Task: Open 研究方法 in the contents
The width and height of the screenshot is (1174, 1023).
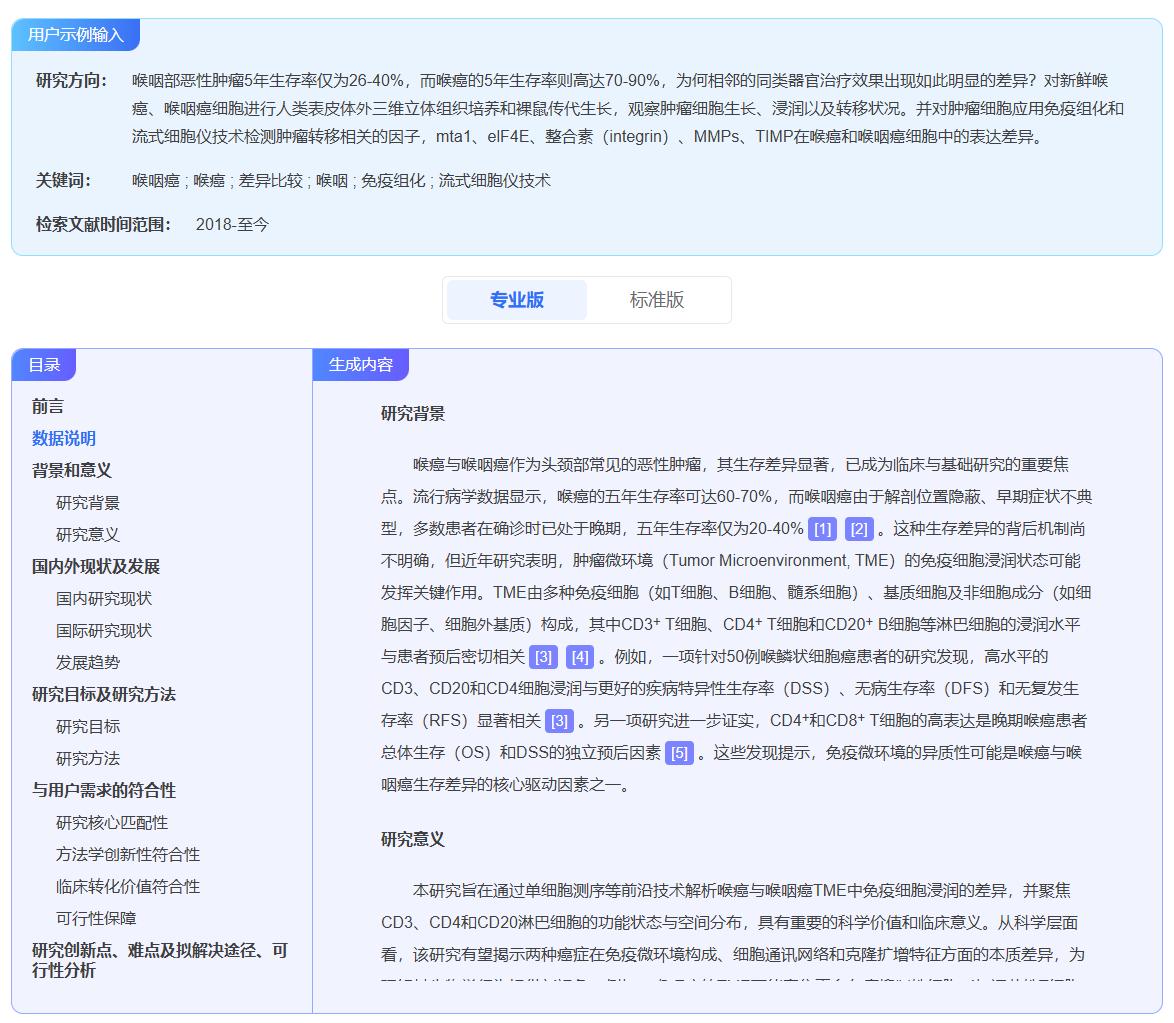Action: click(x=88, y=759)
